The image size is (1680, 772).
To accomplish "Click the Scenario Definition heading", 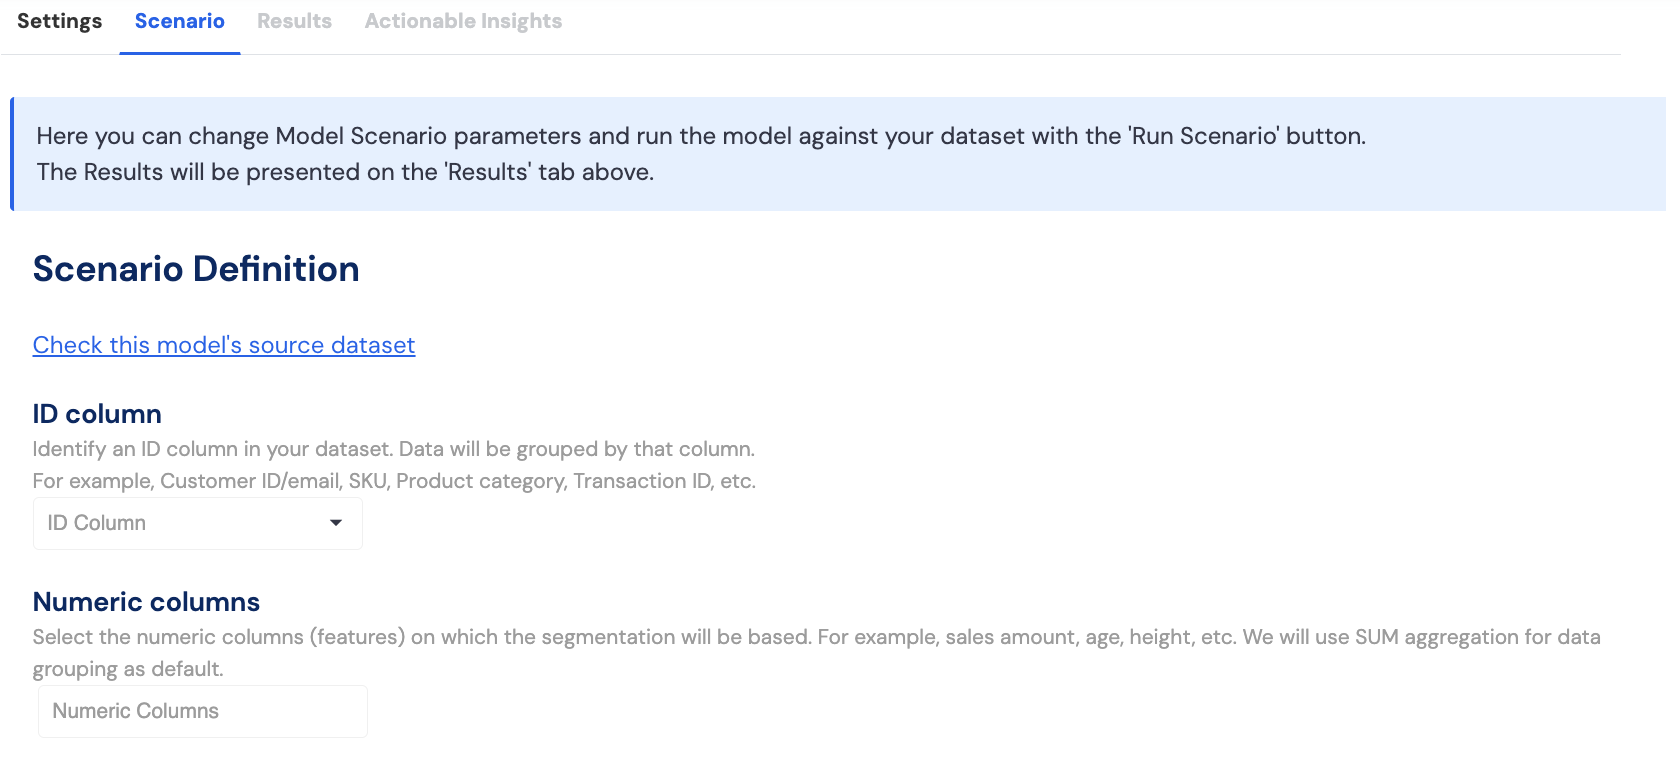I will pos(196,269).
